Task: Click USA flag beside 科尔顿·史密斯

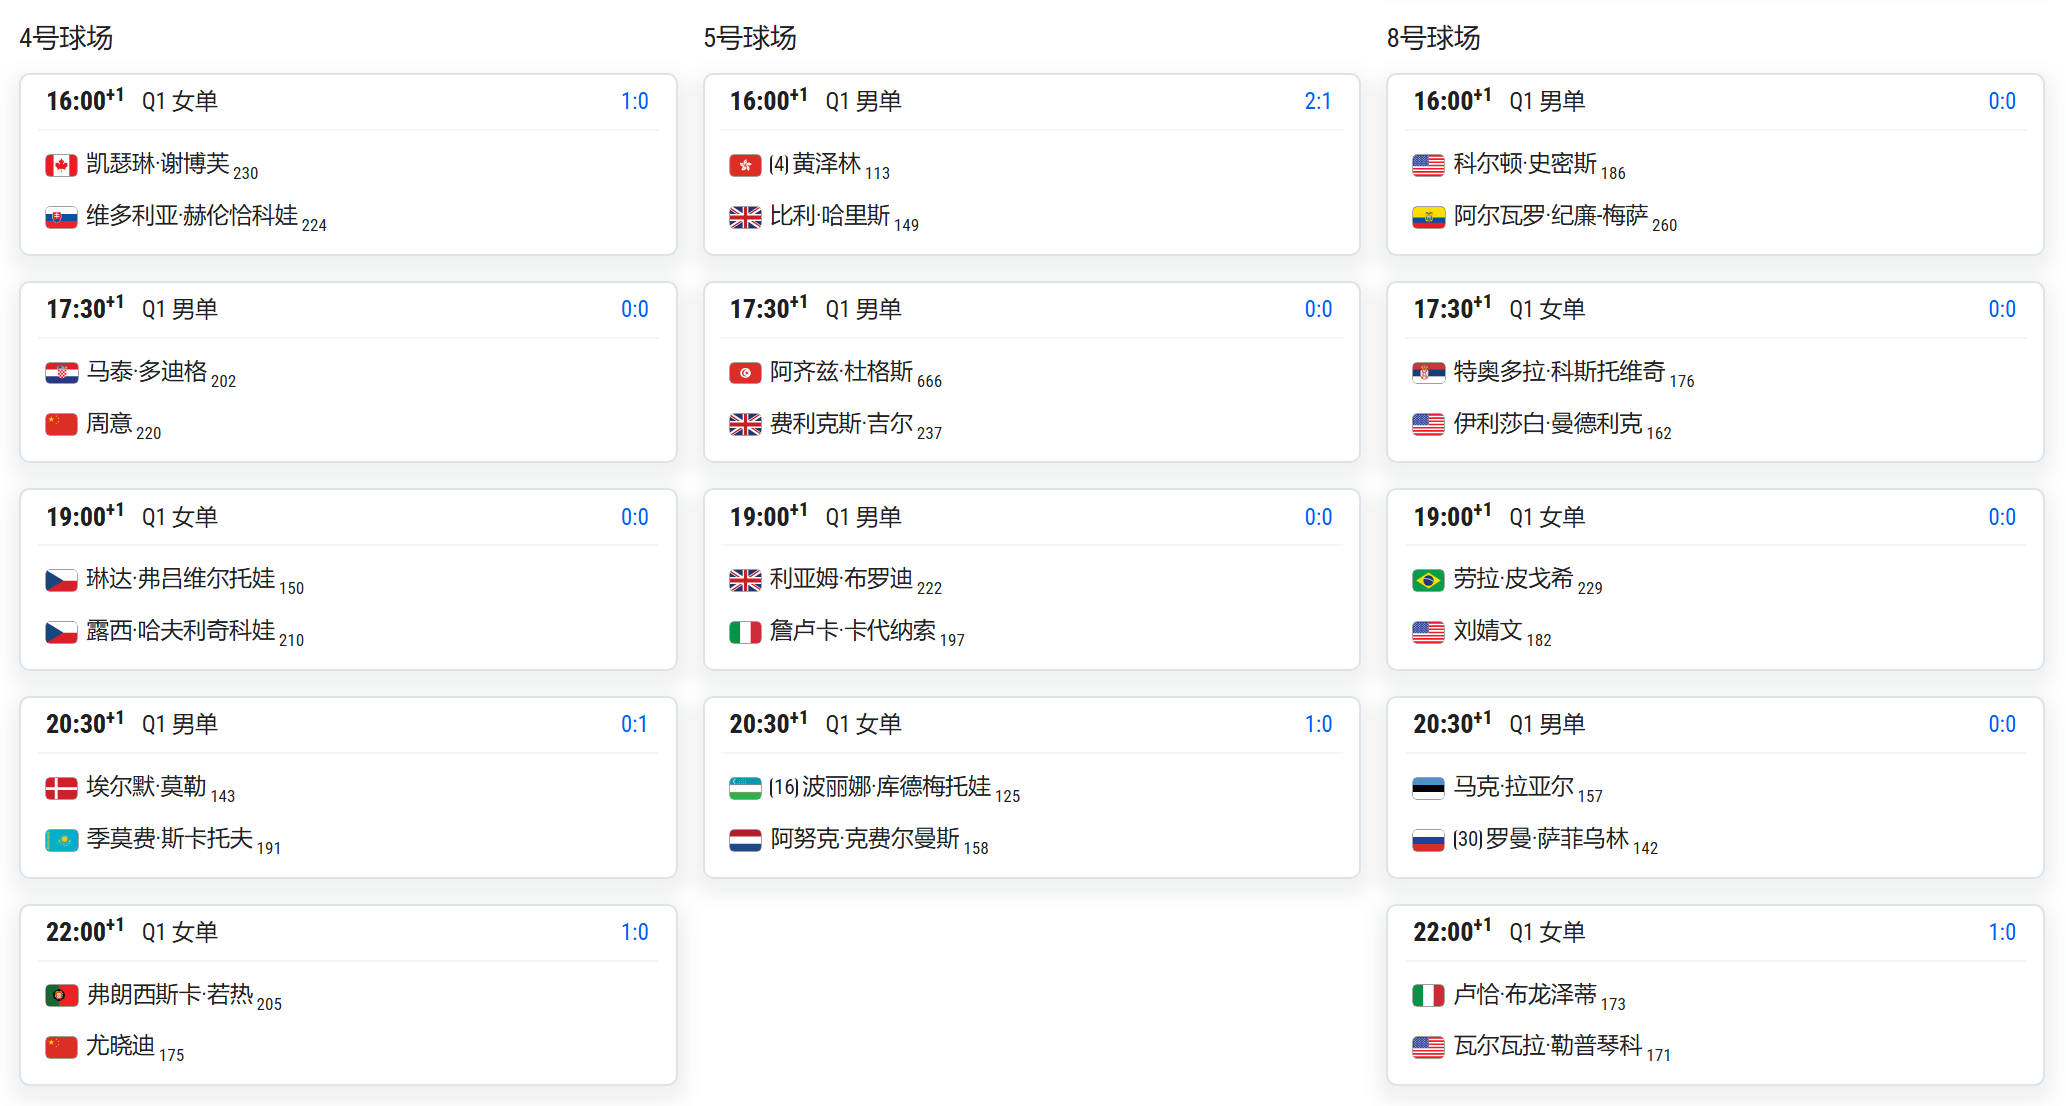Action: point(1428,165)
